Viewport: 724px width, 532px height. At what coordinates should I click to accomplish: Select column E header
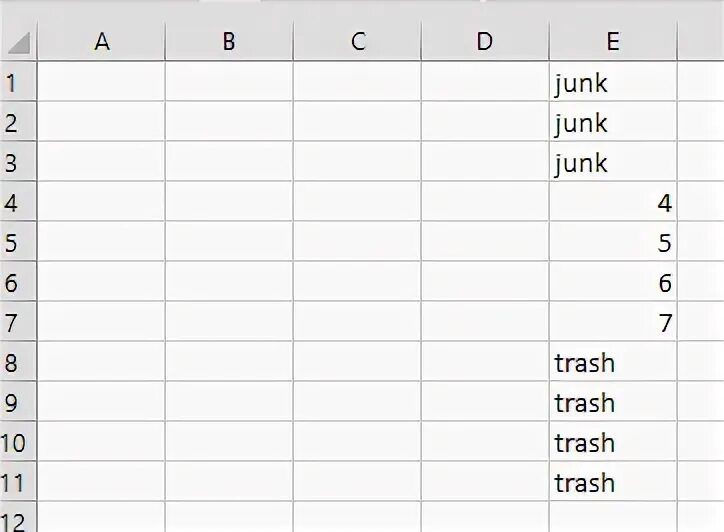coord(612,41)
